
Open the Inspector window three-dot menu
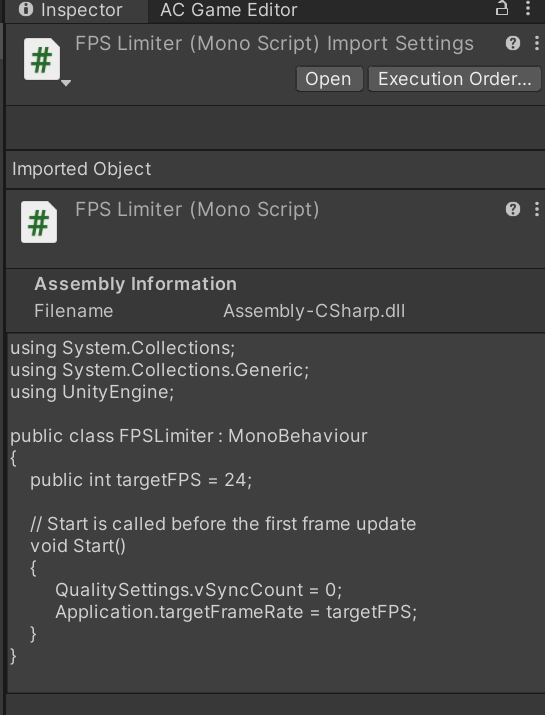(x=528, y=8)
